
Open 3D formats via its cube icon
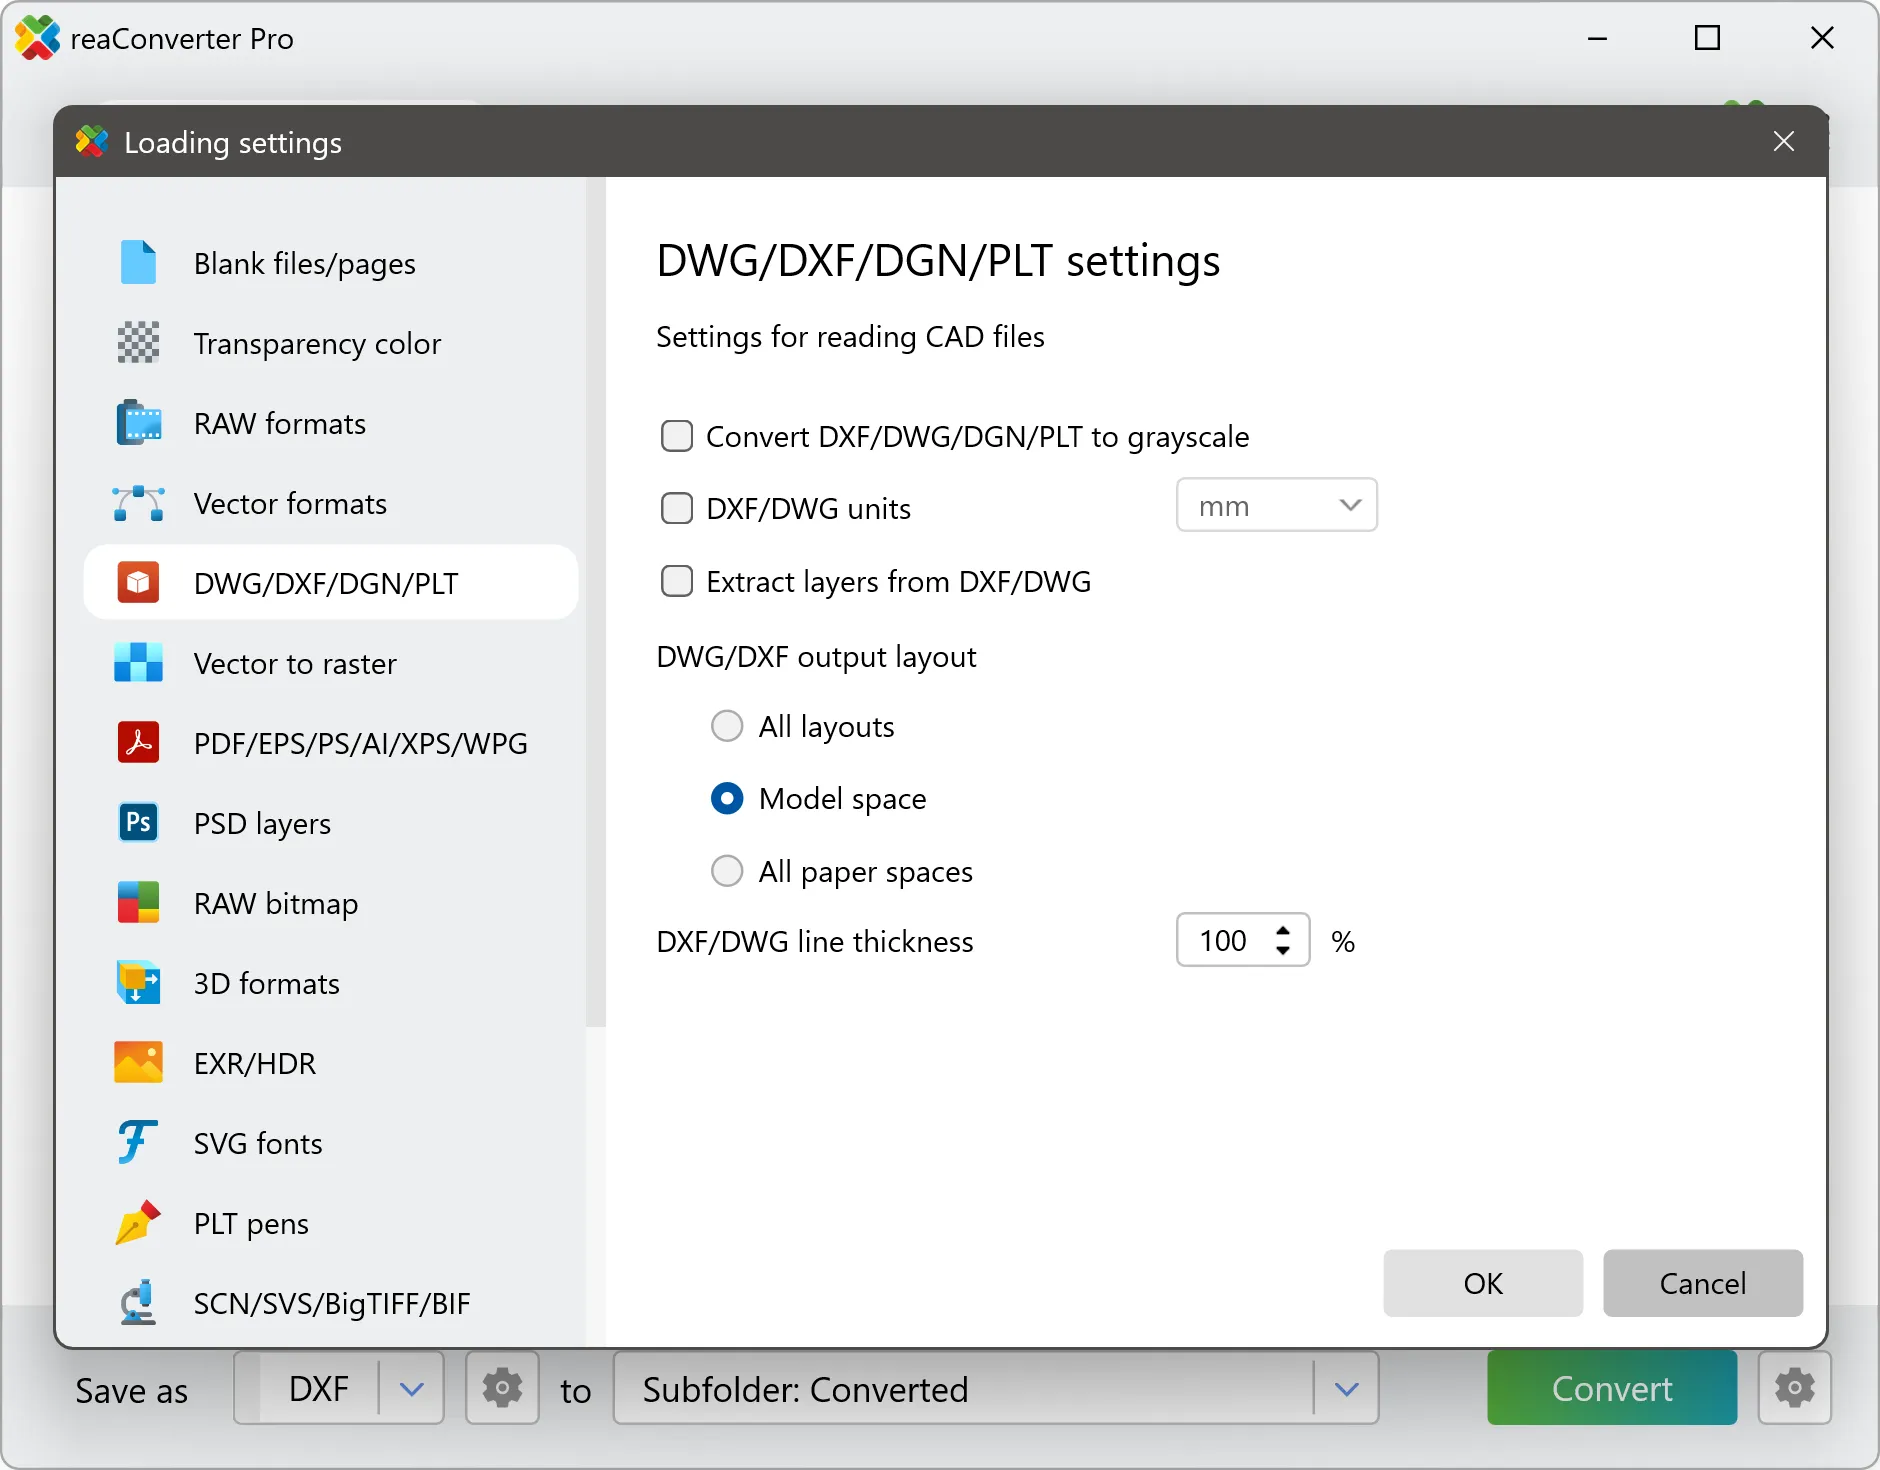tap(138, 982)
